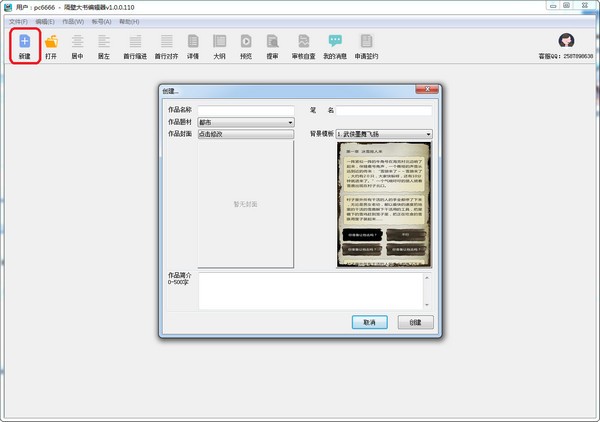Click the 申请签约 contract icon
The height and width of the screenshot is (422, 600).
tap(367, 42)
